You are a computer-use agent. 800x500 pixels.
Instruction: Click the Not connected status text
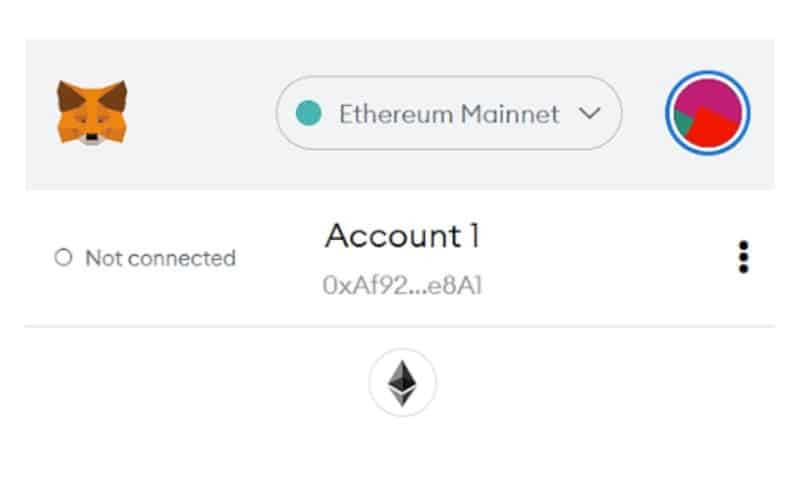160,258
